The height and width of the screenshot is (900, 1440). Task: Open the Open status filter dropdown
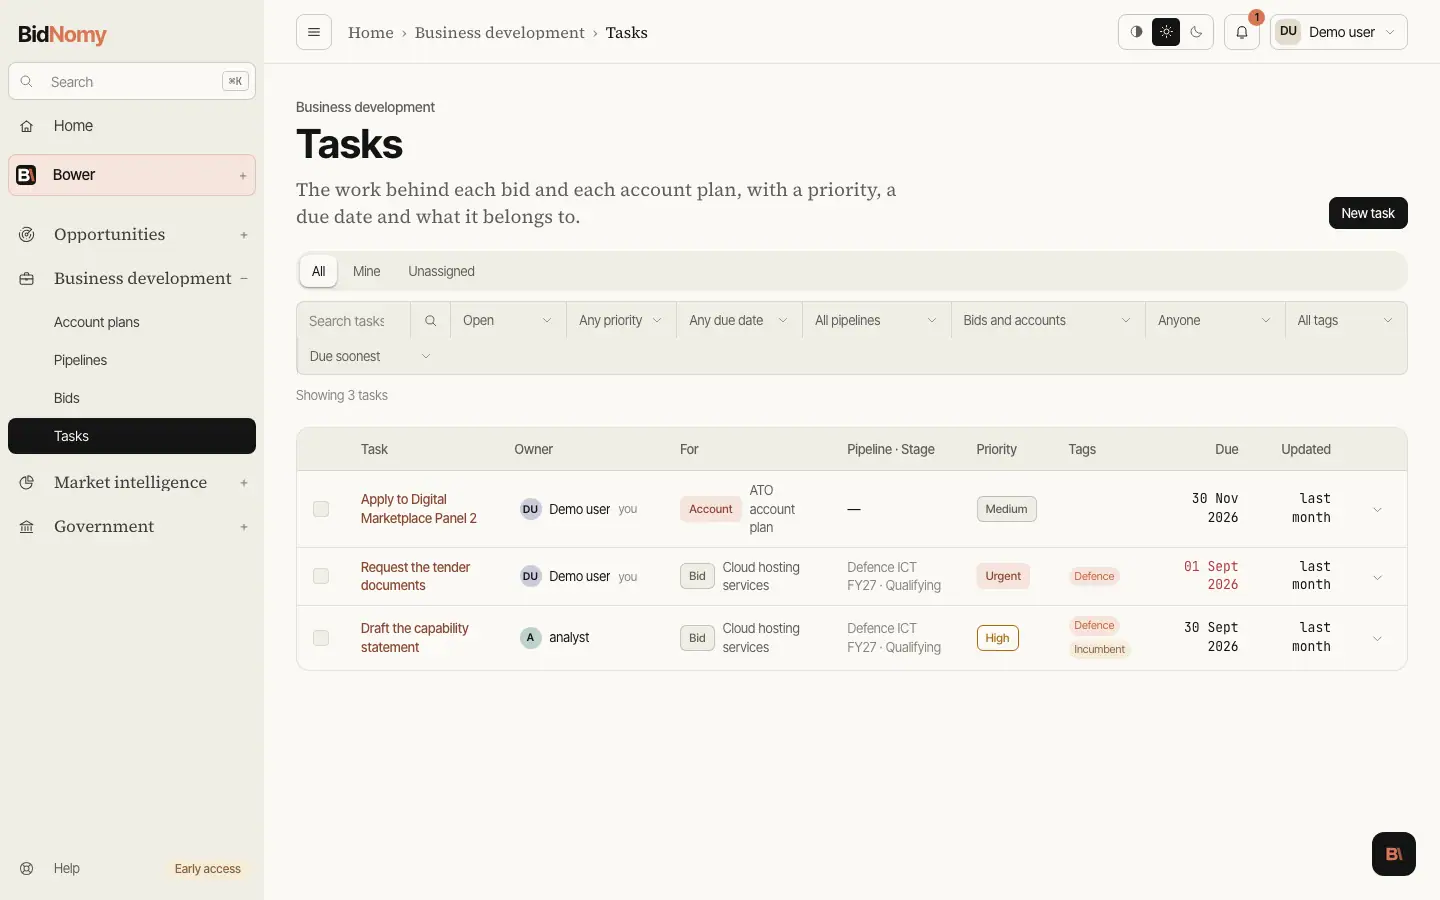pyautogui.click(x=508, y=321)
